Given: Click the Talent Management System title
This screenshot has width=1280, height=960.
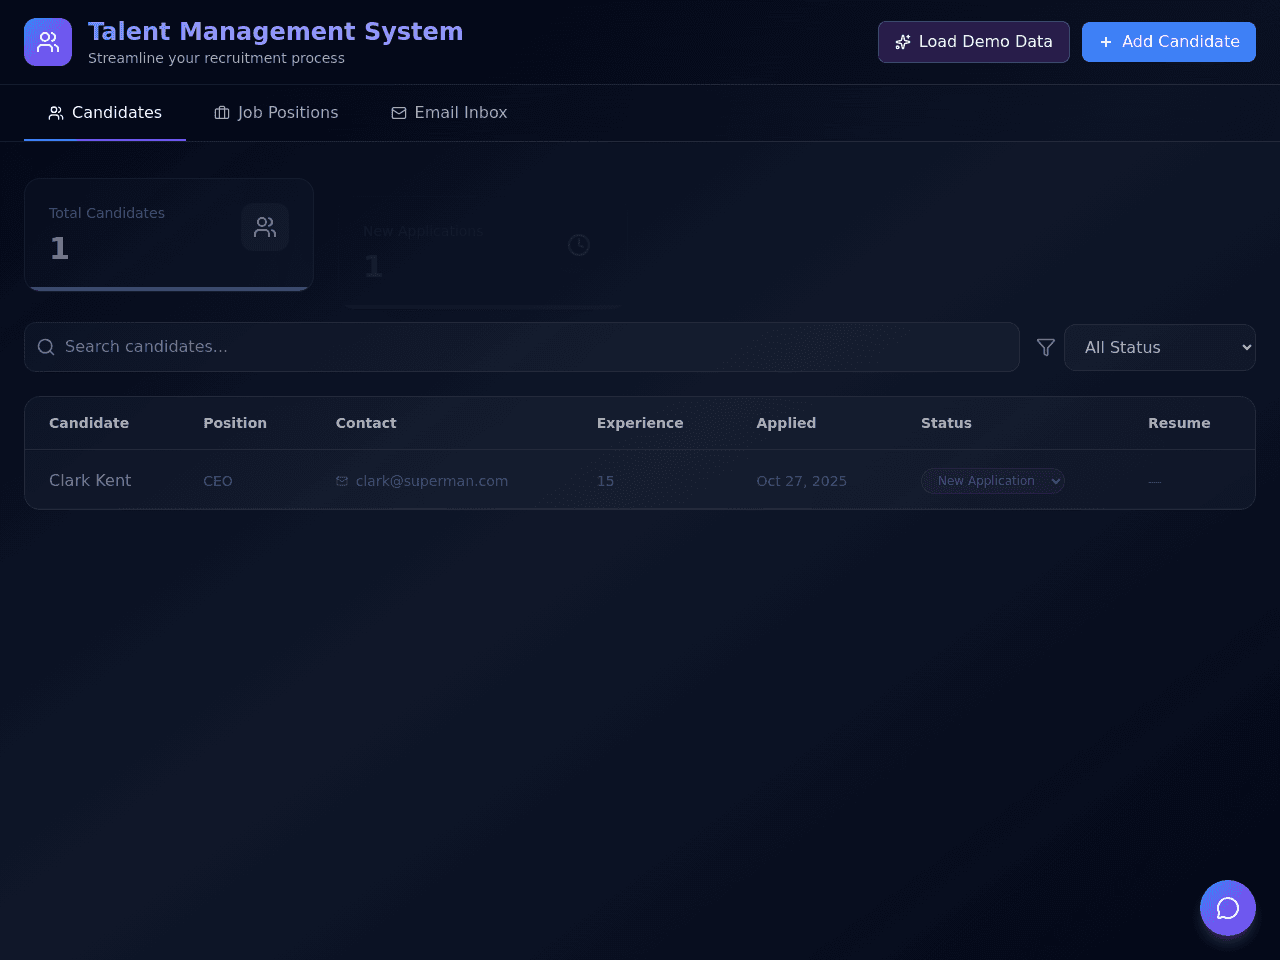Looking at the screenshot, I should pyautogui.click(x=275, y=32).
